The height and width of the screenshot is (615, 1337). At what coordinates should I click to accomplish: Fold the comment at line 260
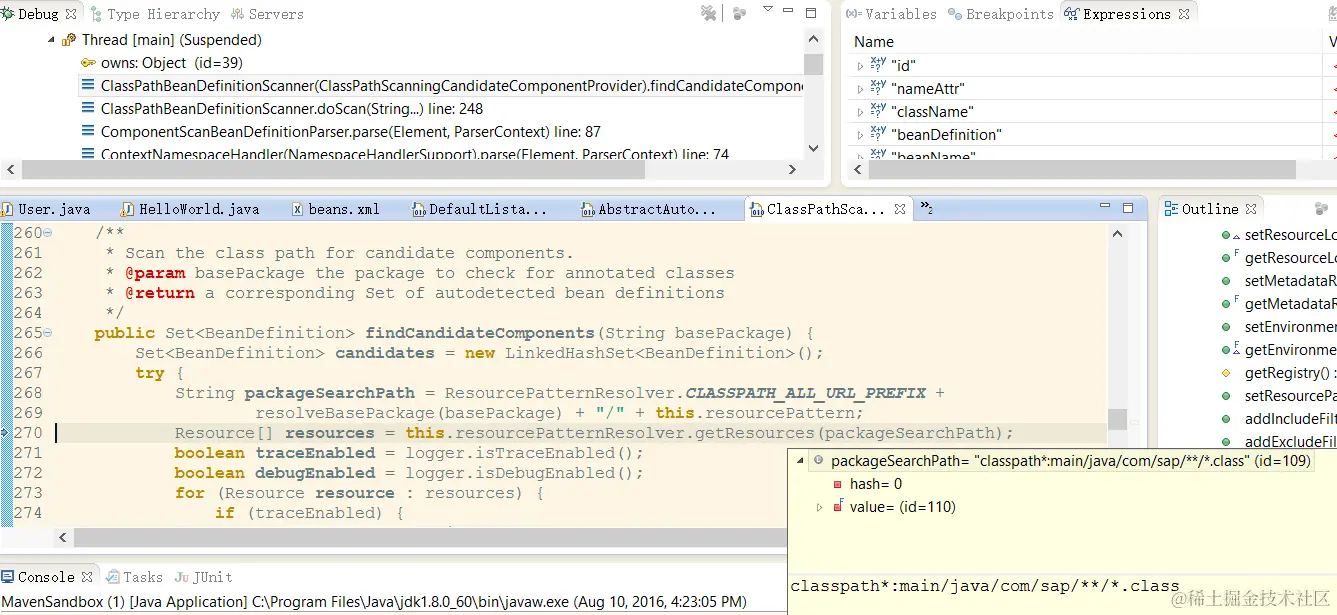(x=48, y=233)
